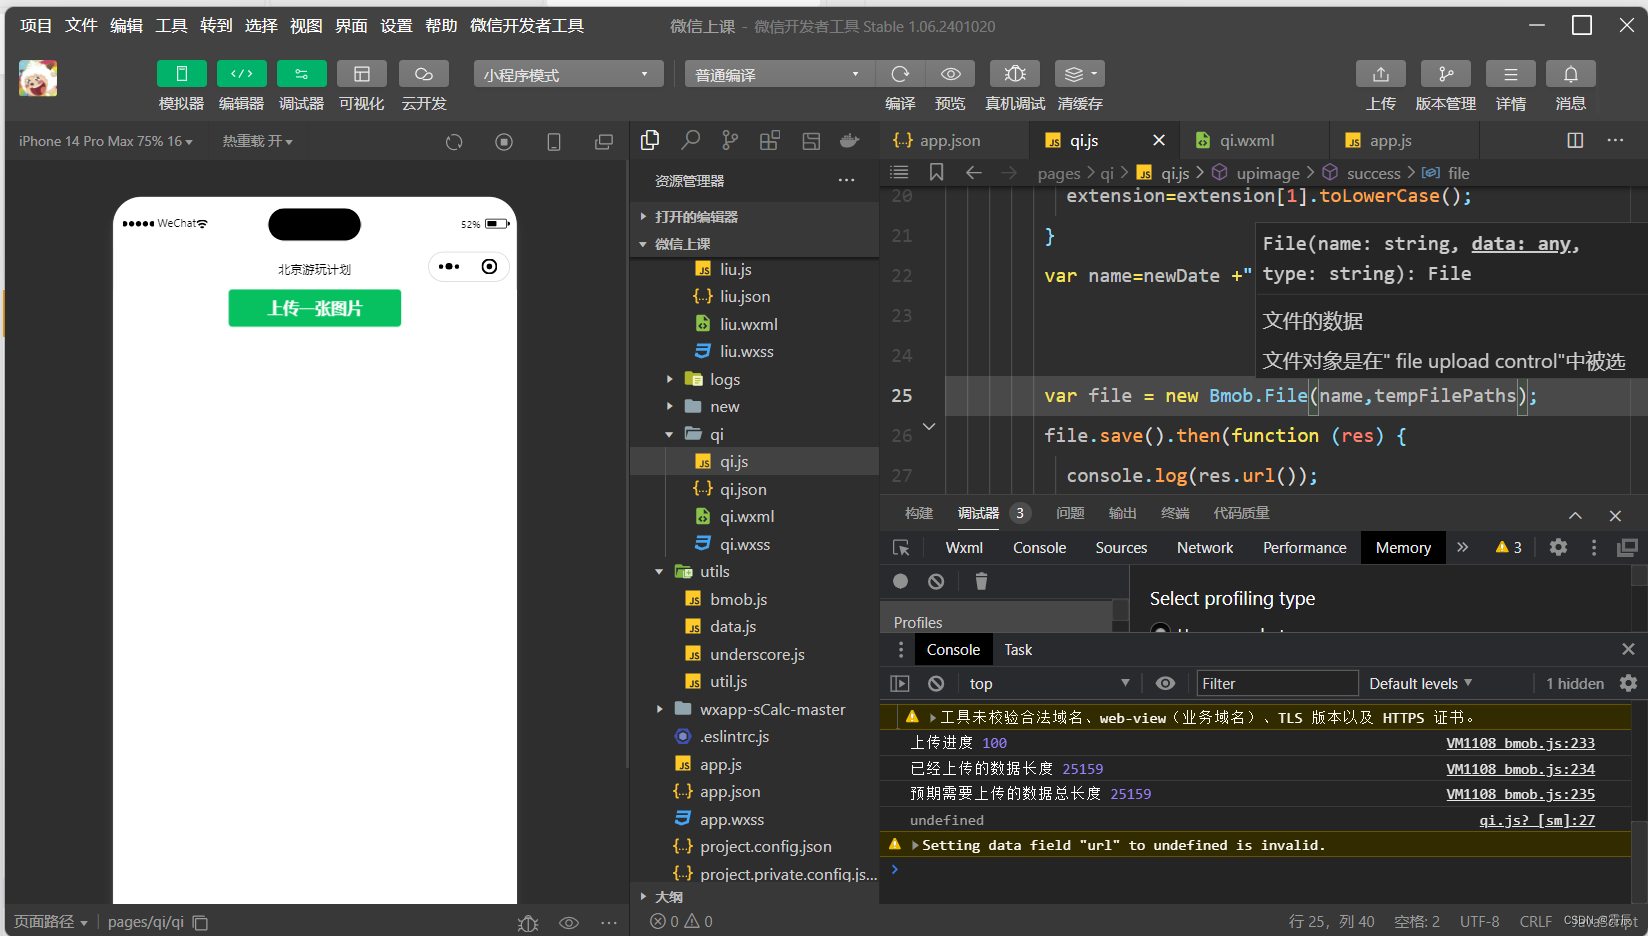The height and width of the screenshot is (936, 1648).
Task: Open the 文件 menu
Action: coord(81,26)
